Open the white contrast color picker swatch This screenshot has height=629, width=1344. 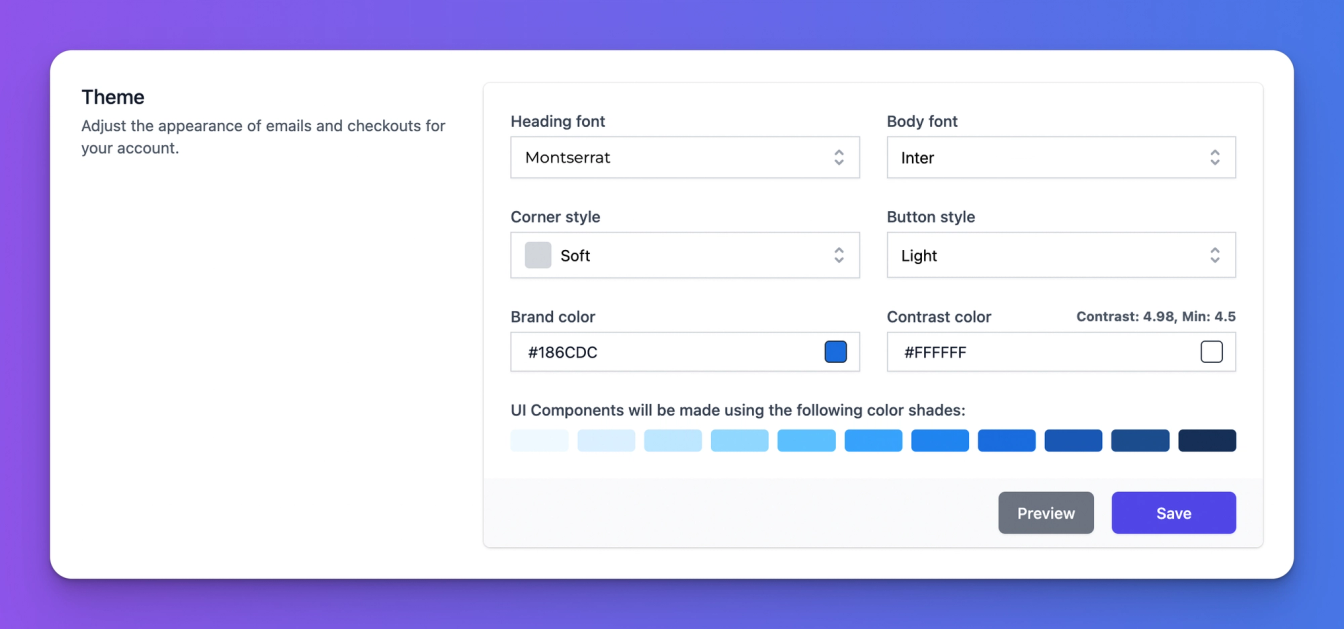pos(1212,352)
